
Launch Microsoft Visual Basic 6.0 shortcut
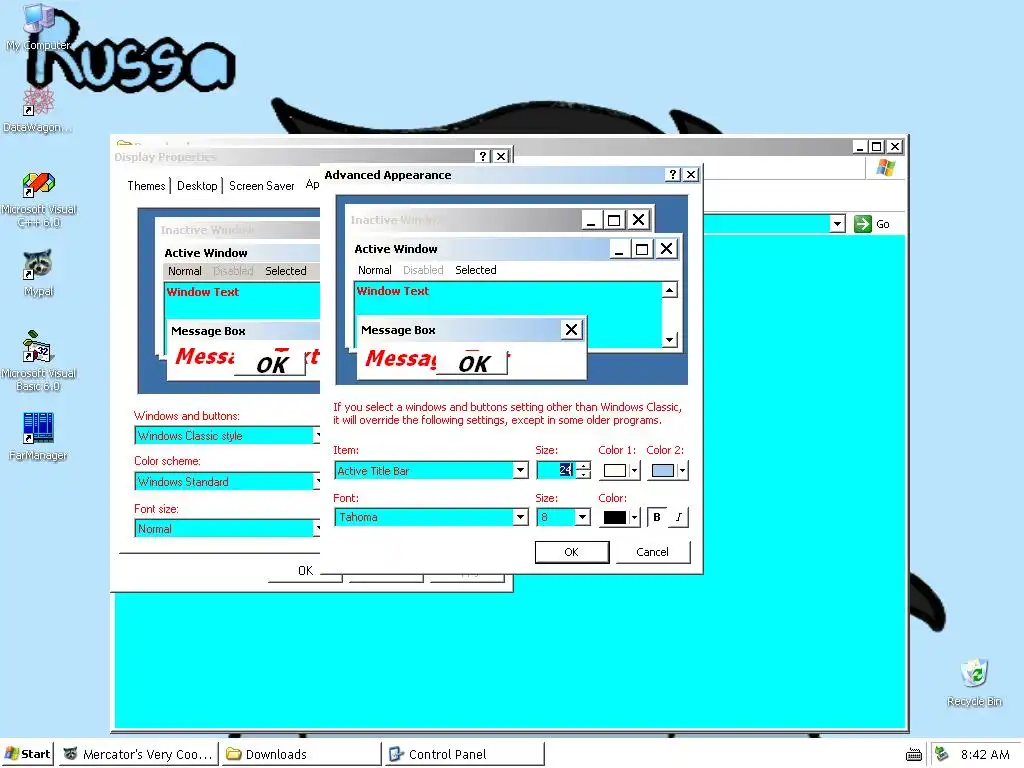(39, 360)
